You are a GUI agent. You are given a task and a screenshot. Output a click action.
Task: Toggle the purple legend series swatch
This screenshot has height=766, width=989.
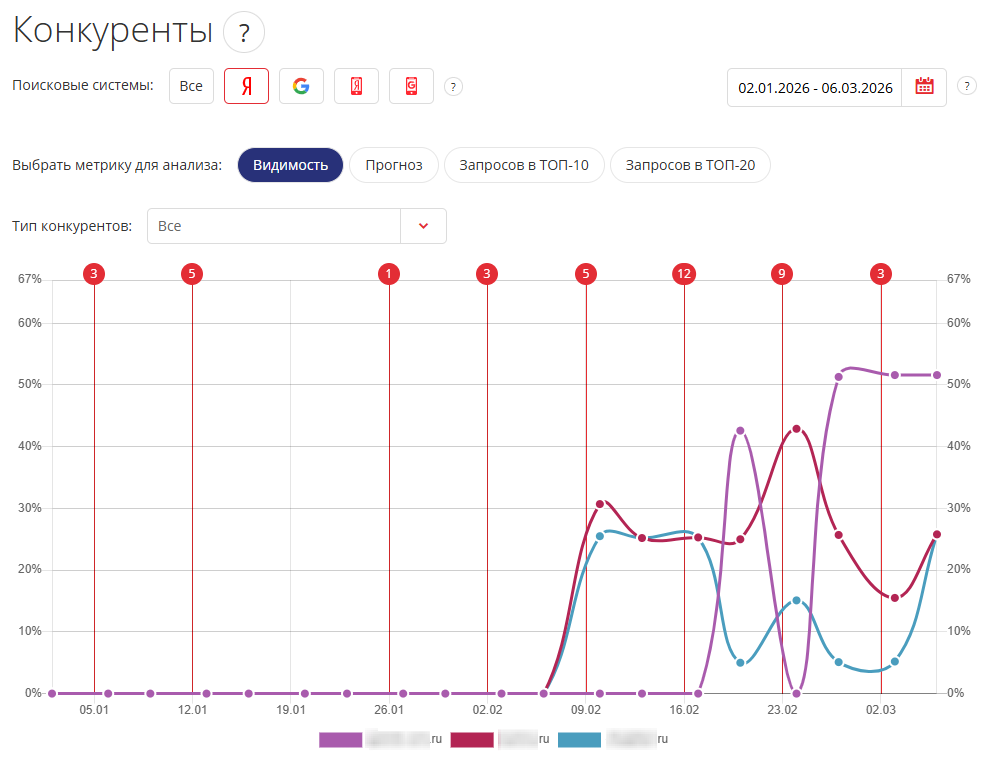[x=340, y=740]
